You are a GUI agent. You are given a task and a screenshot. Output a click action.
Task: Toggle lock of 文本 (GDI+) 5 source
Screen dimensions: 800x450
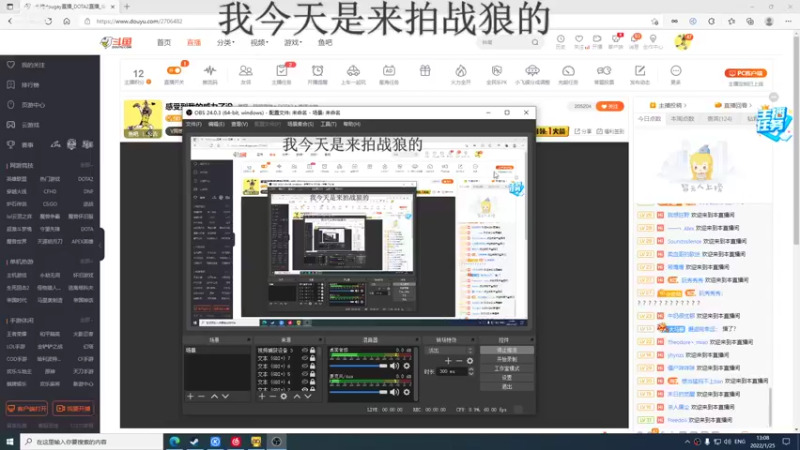click(312, 374)
